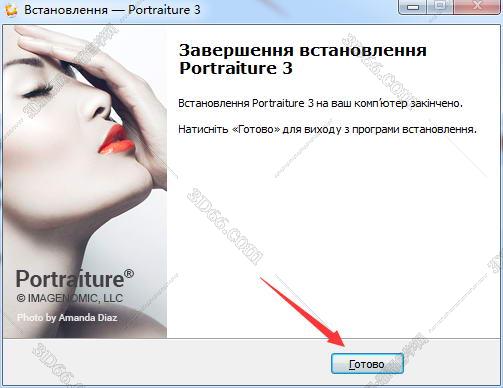Click the heading Завершення встановлення Portraiture 3
Image resolution: width=503 pixels, height=388 pixels.
303,59
